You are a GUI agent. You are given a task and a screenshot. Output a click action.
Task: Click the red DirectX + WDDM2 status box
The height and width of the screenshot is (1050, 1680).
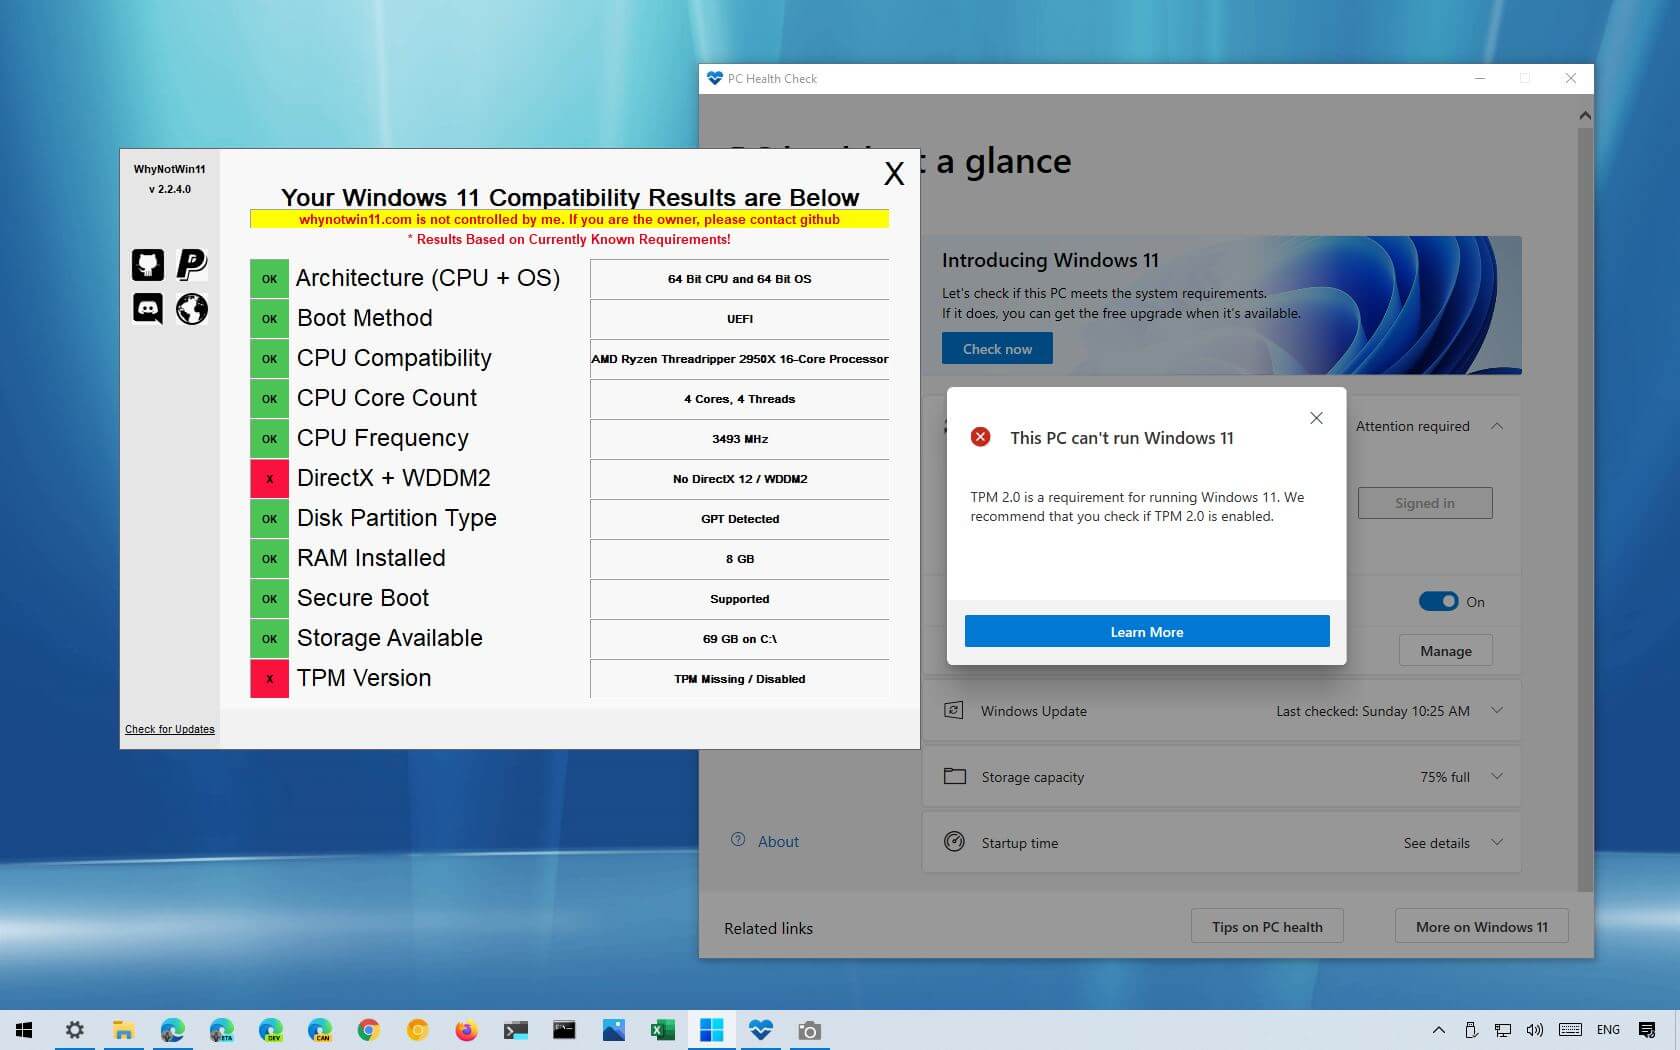click(x=269, y=479)
